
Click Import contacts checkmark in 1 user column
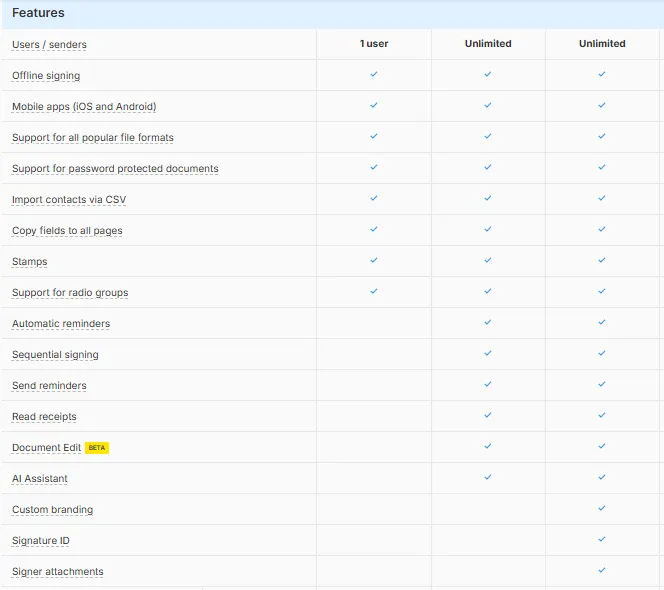click(x=374, y=198)
